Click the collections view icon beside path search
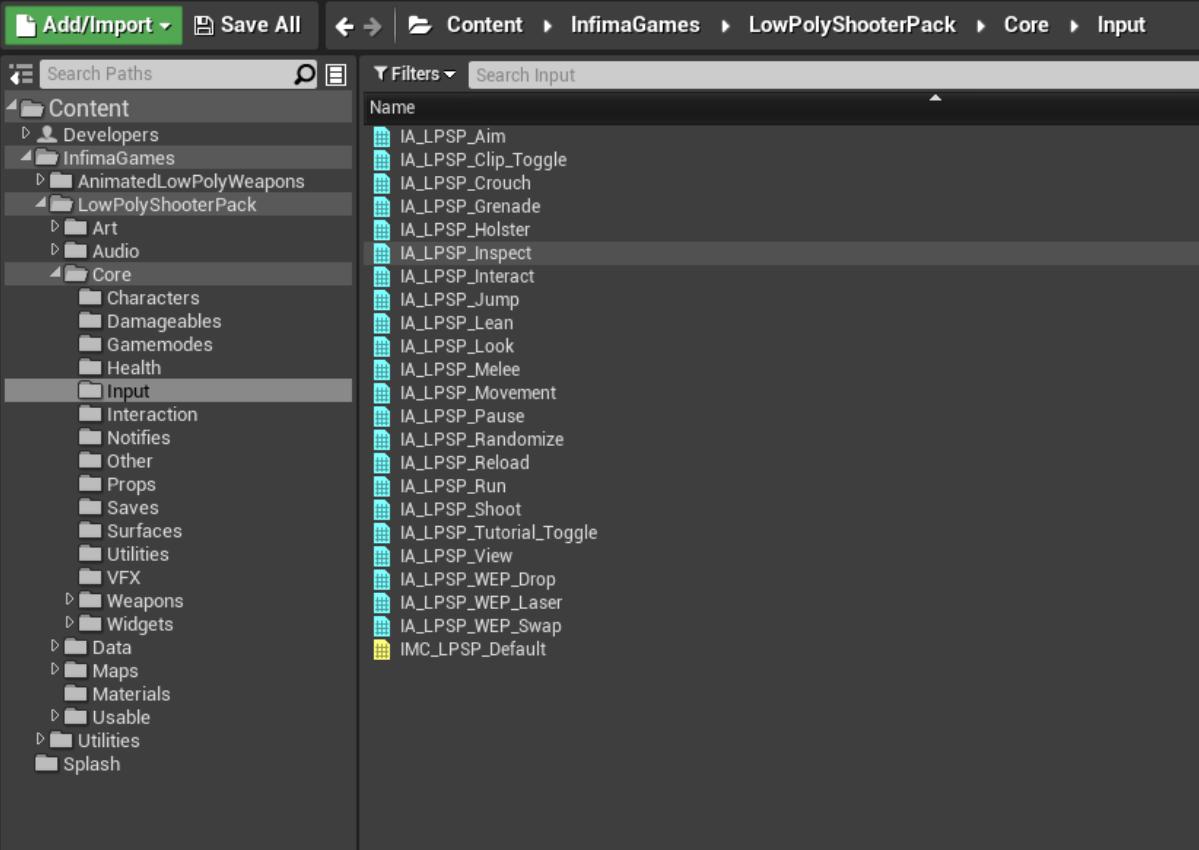Image resolution: width=1199 pixels, height=850 pixels. (x=336, y=74)
